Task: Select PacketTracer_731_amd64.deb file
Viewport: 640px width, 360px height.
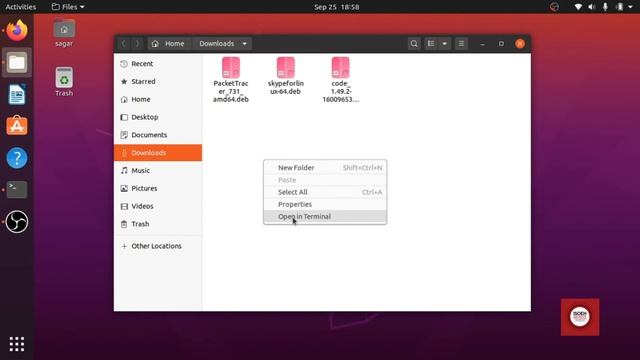Action: (x=231, y=80)
